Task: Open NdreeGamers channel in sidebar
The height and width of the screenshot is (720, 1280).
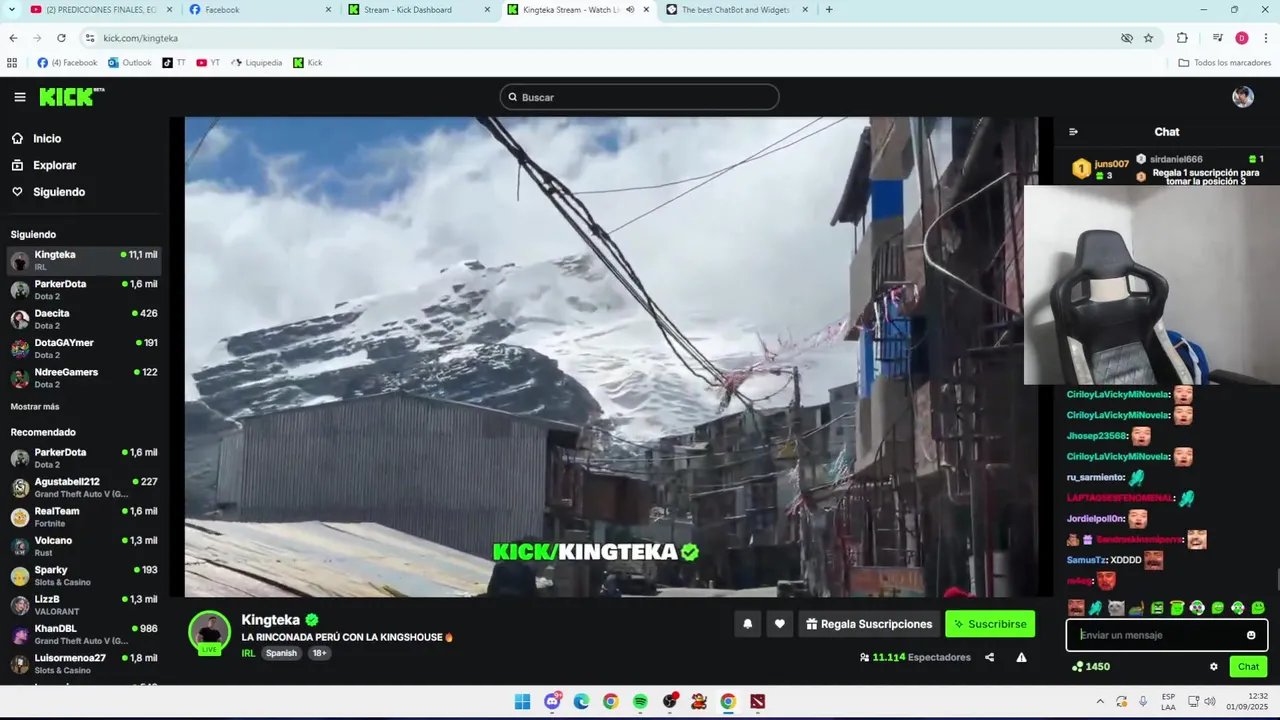Action: [85, 378]
